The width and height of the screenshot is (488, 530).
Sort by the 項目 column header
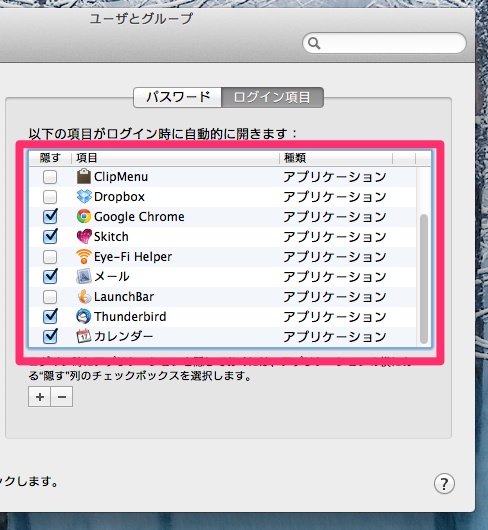coord(175,158)
